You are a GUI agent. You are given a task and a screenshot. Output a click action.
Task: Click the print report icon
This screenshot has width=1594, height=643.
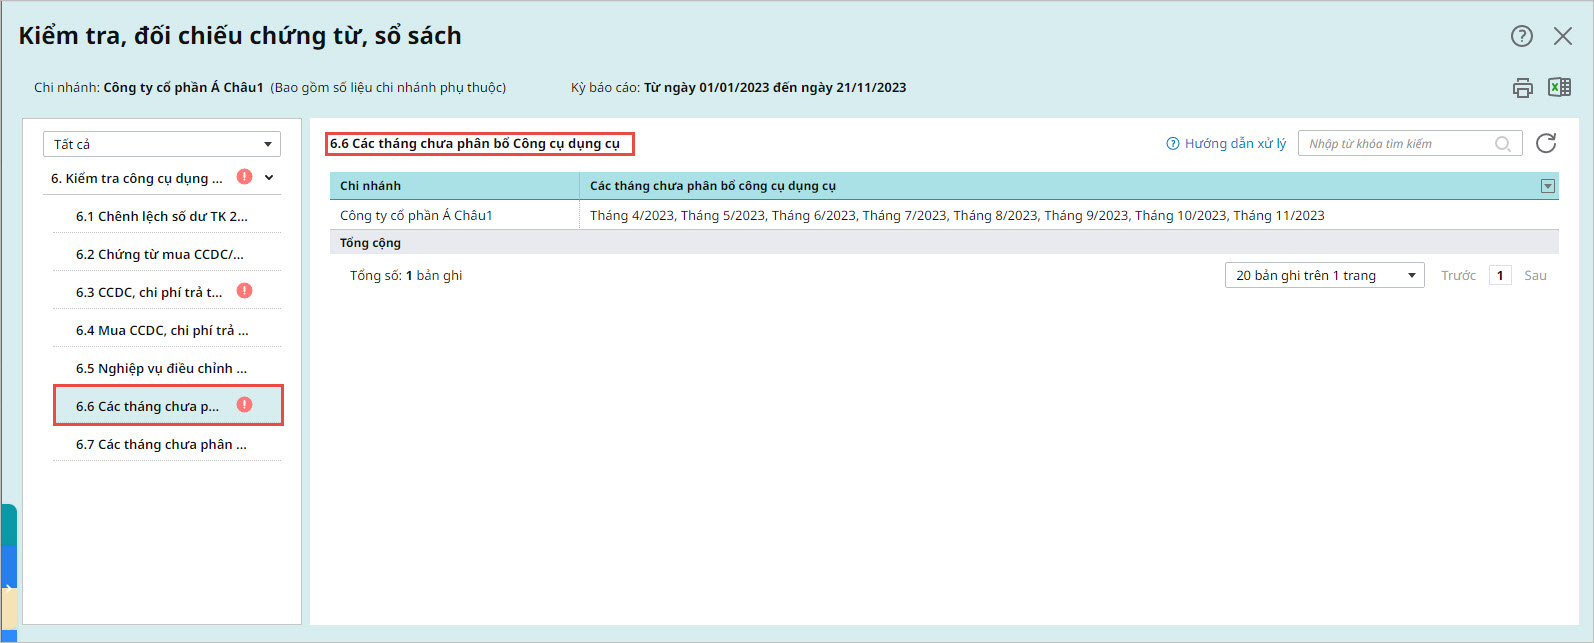coord(1522,88)
